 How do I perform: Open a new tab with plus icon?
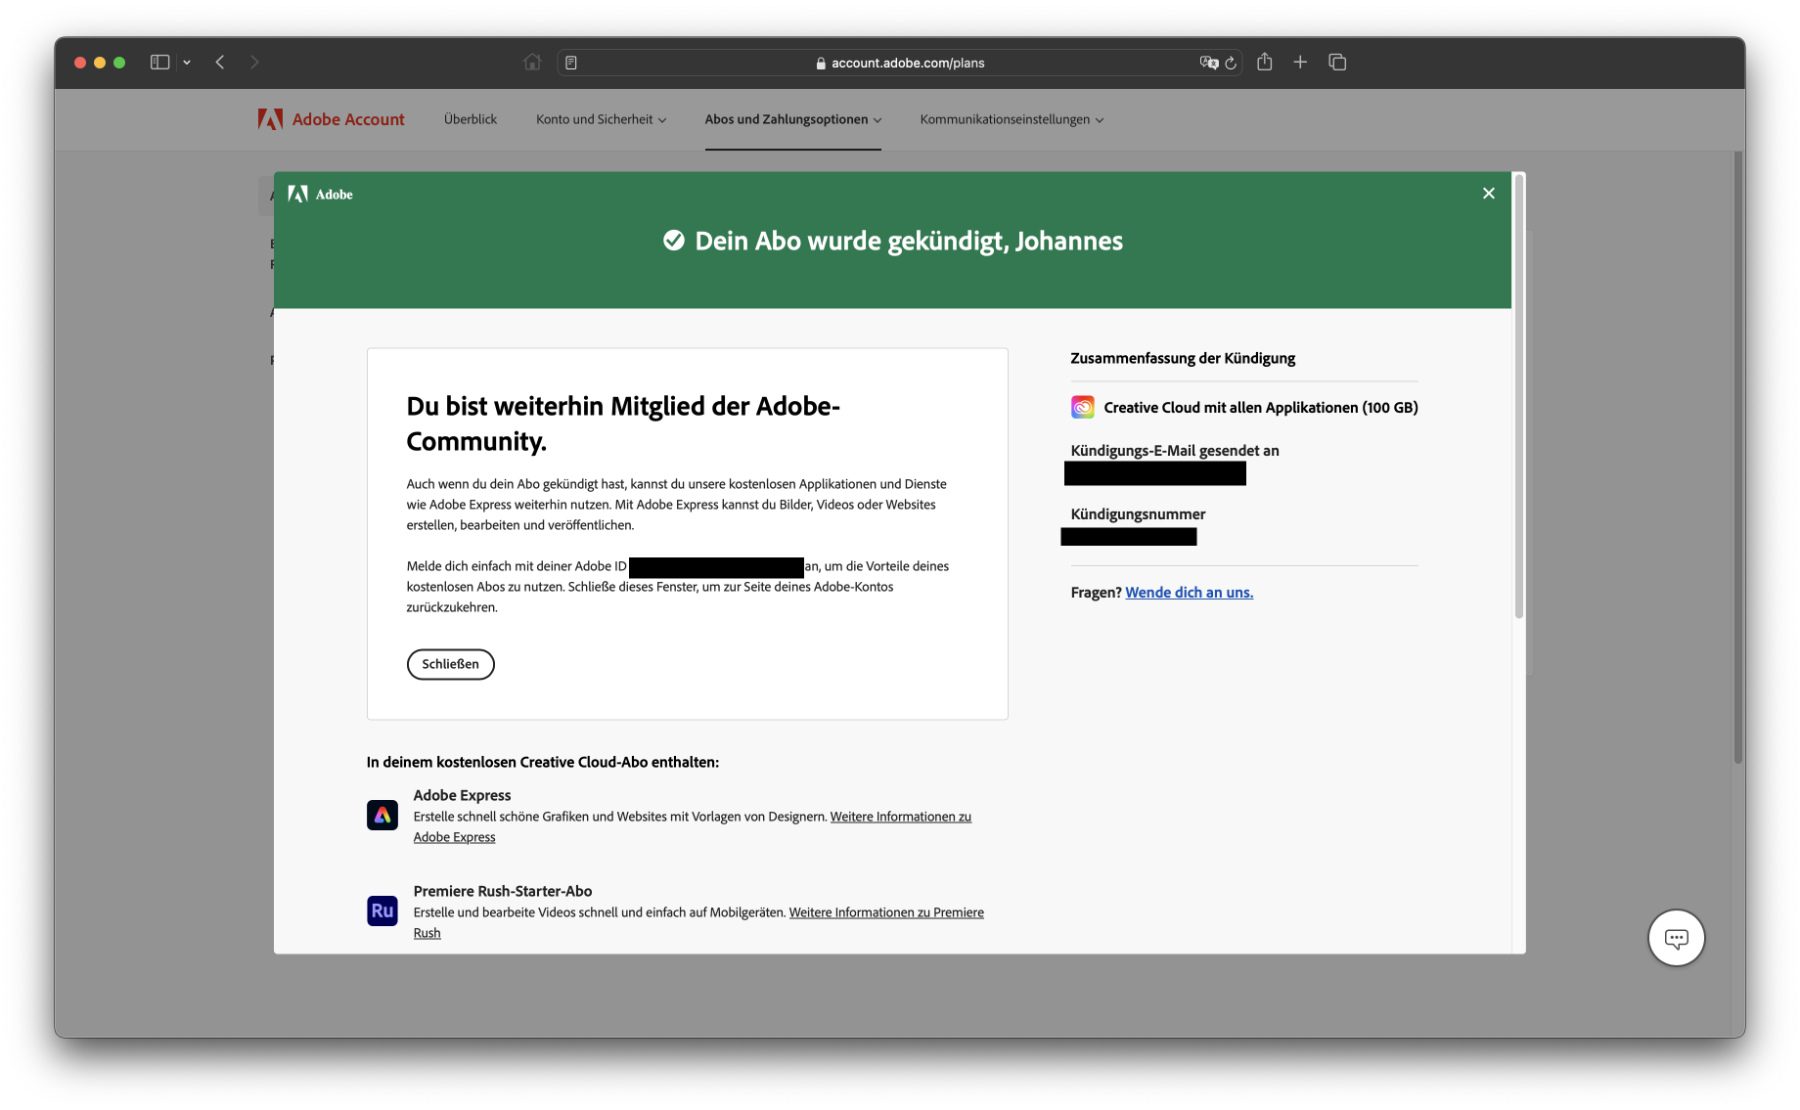[1300, 62]
